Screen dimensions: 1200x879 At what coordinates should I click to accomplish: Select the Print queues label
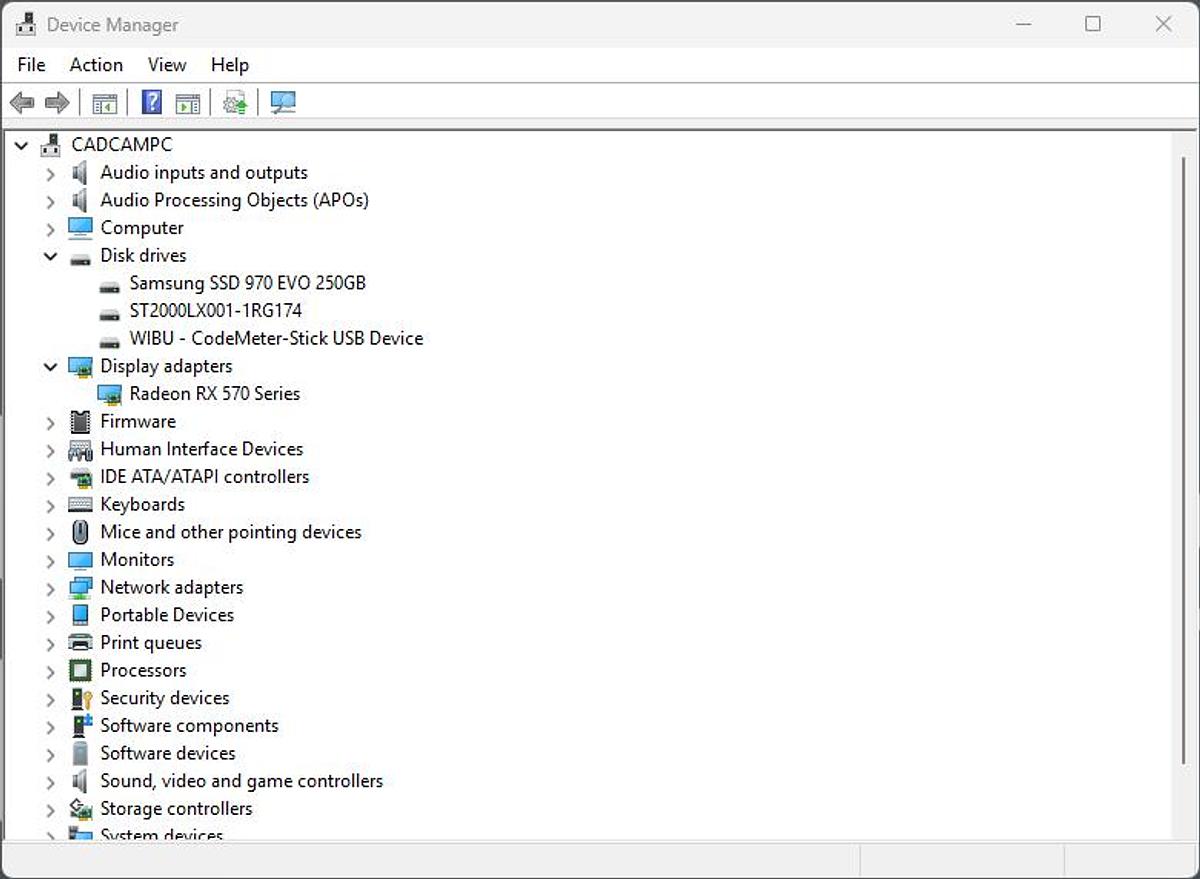click(151, 643)
